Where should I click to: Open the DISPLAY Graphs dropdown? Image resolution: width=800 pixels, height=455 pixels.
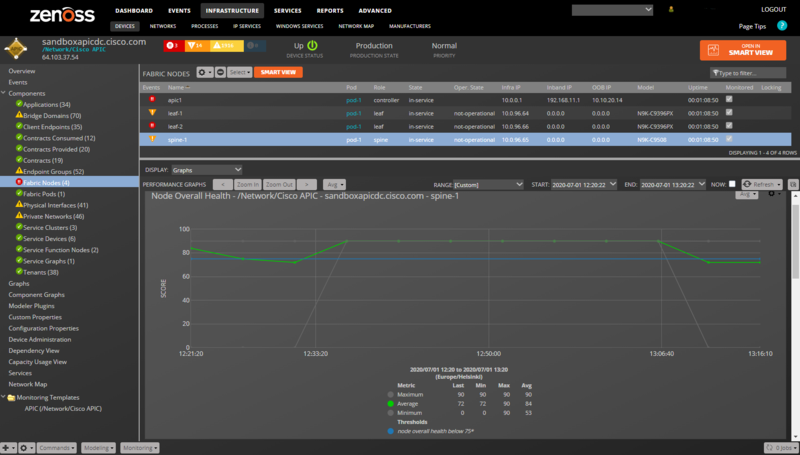coord(207,170)
